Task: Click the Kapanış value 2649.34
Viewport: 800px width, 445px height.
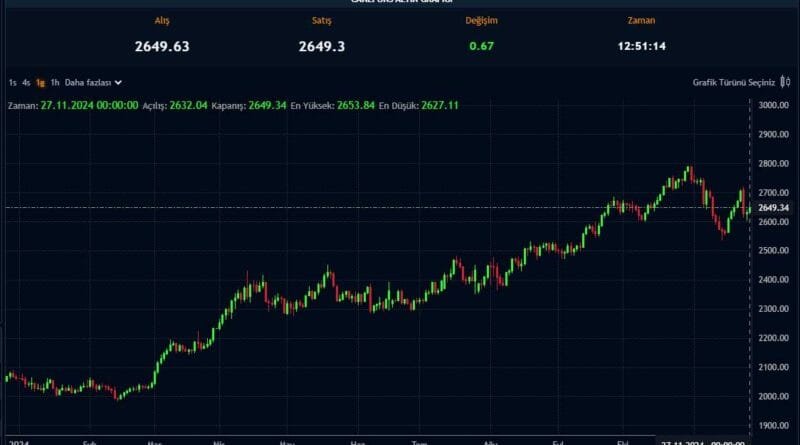Action: coord(267,106)
